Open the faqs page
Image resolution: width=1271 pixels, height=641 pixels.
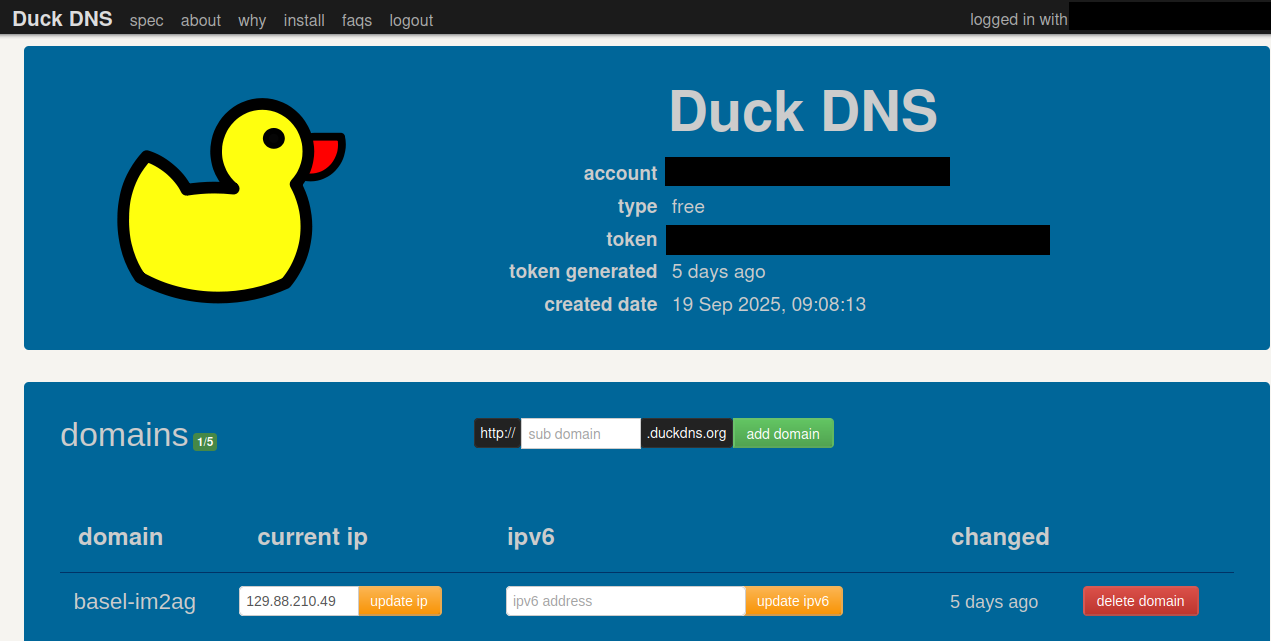(x=356, y=20)
